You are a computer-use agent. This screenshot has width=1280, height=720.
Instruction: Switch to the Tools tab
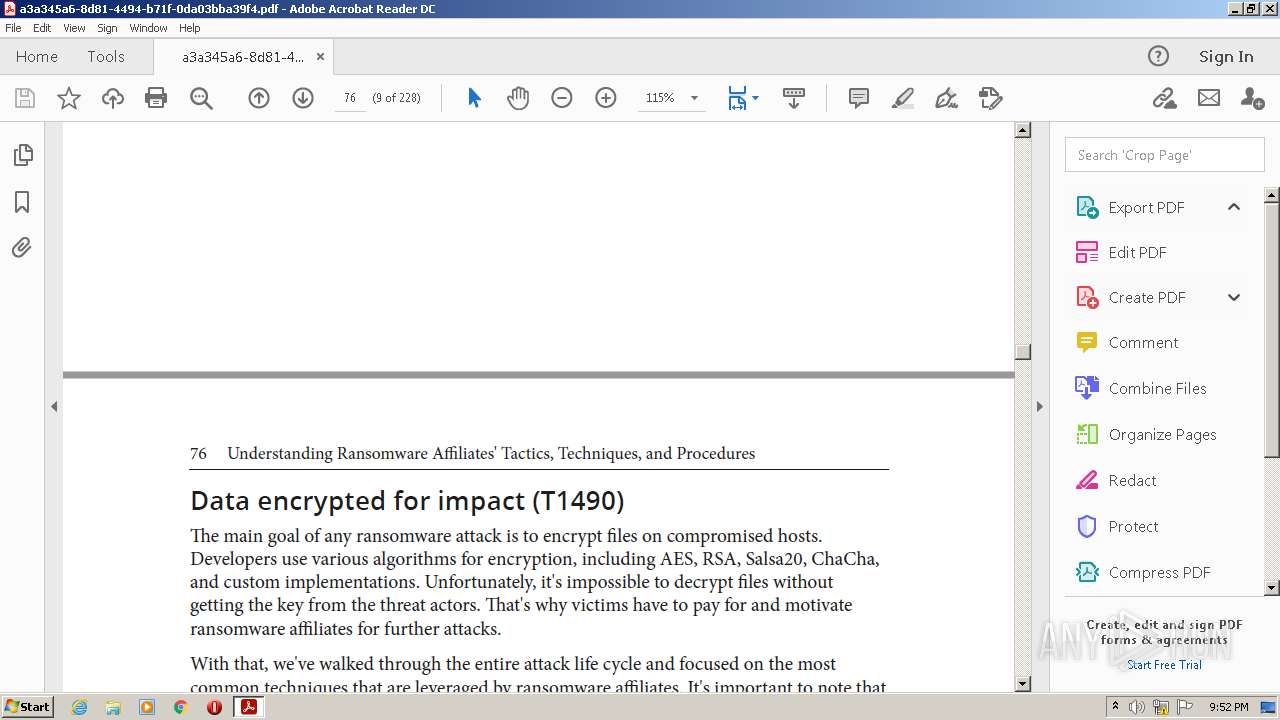coord(106,56)
